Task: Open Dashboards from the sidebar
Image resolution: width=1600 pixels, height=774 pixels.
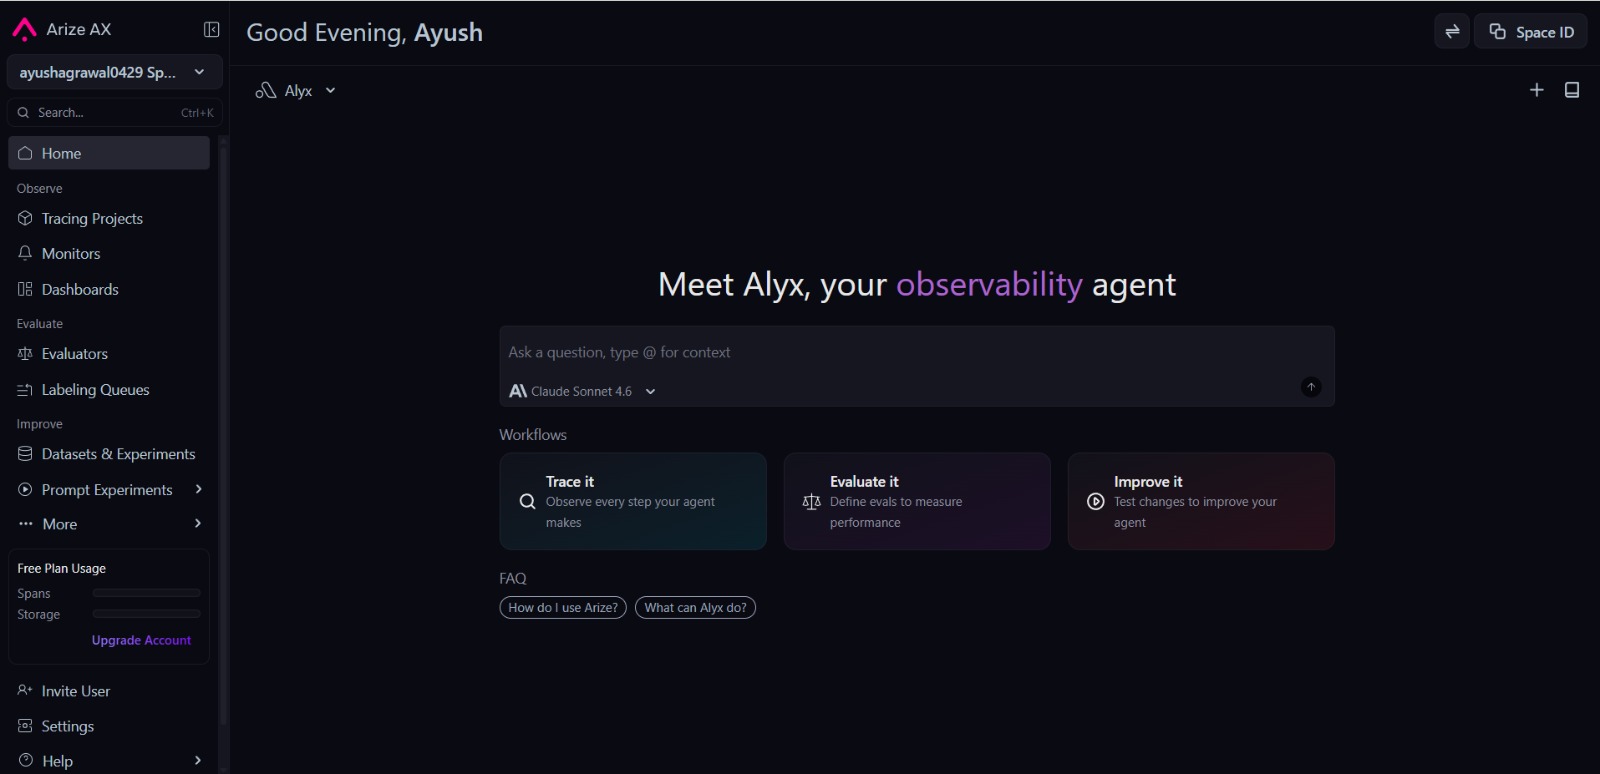Action: tap(109, 290)
